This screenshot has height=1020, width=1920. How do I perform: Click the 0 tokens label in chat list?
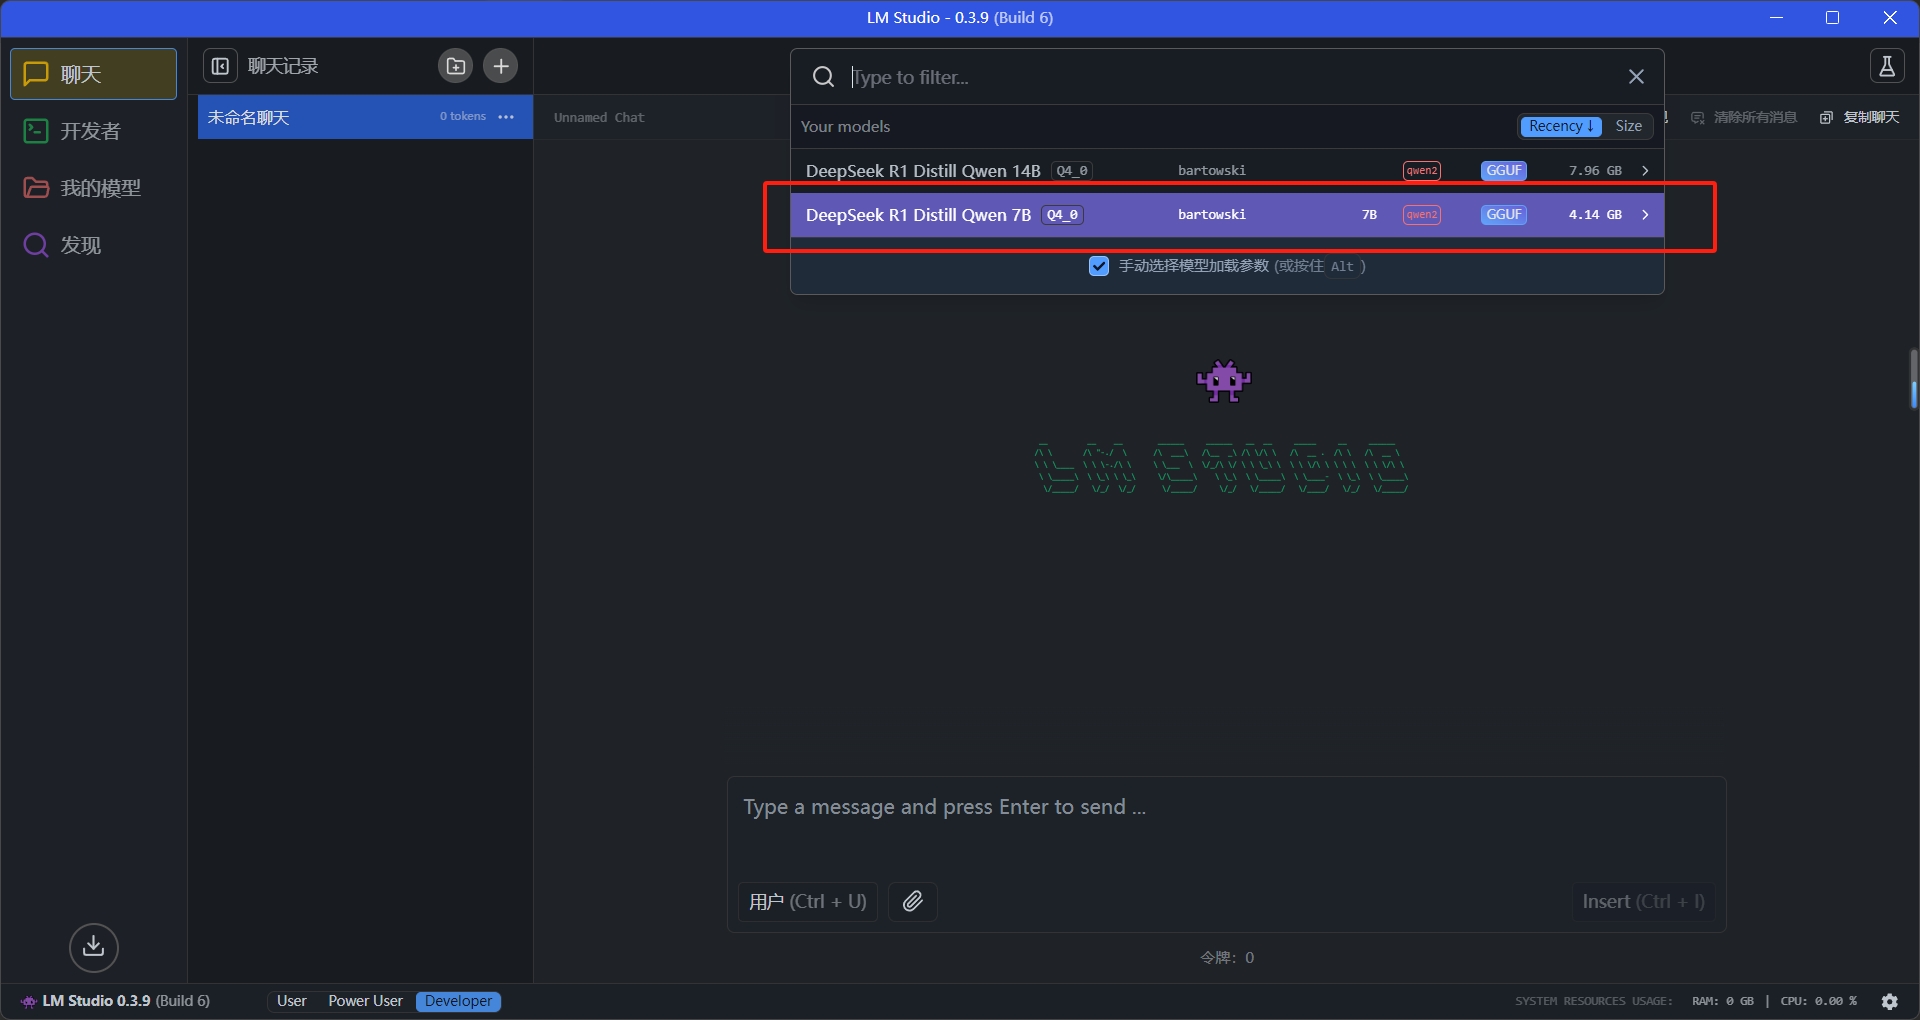(463, 117)
